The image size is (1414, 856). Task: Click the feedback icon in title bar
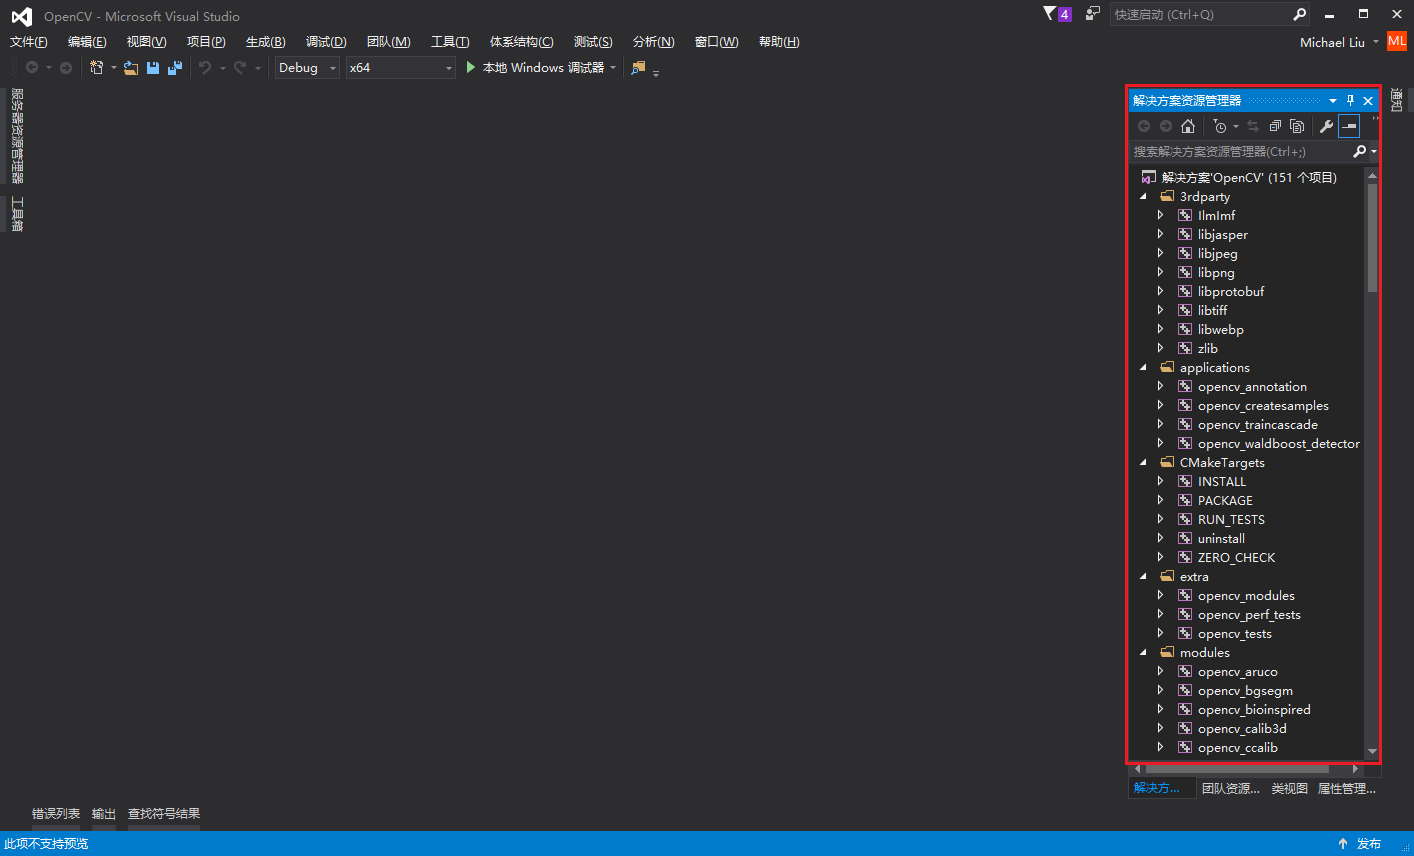coord(1092,14)
